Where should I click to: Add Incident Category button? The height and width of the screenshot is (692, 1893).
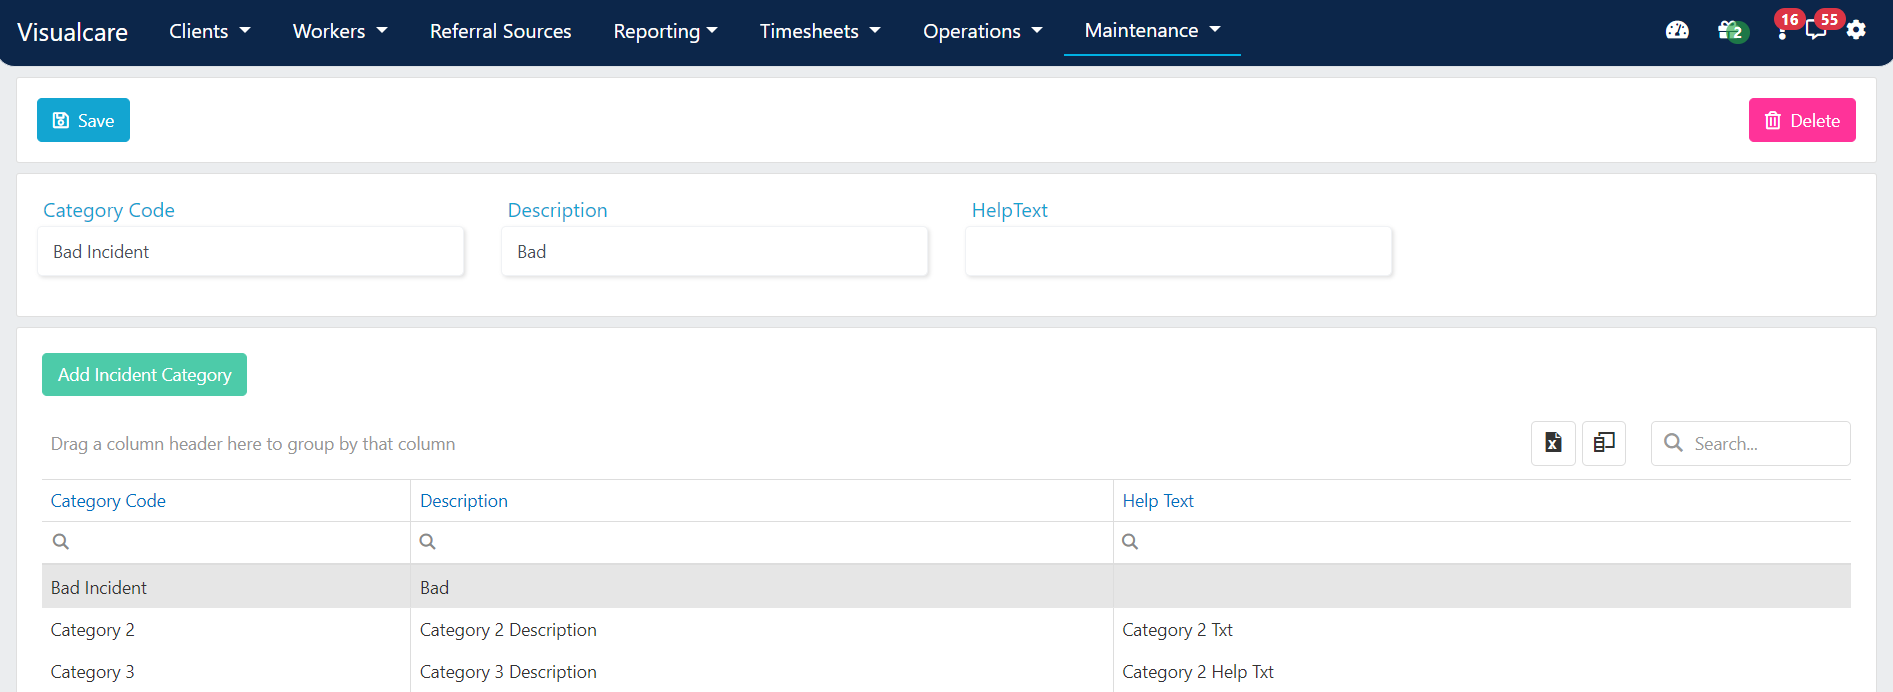(144, 374)
